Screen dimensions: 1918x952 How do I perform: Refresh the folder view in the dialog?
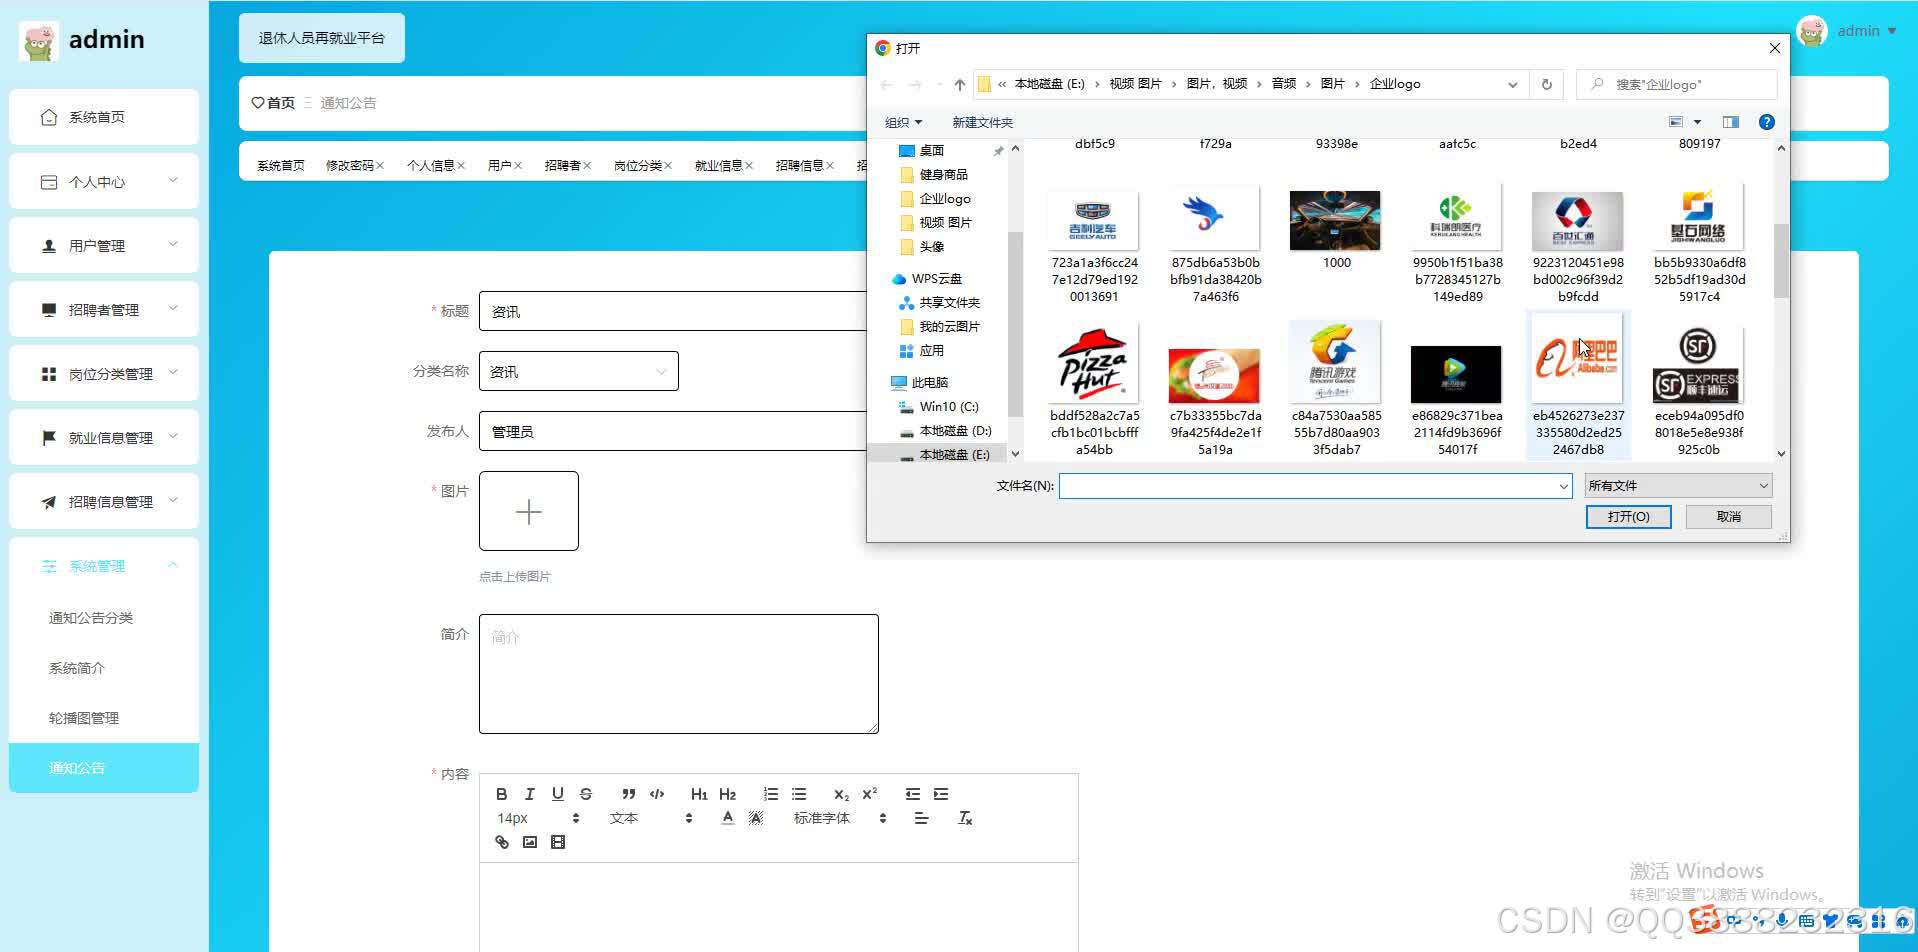(1546, 84)
